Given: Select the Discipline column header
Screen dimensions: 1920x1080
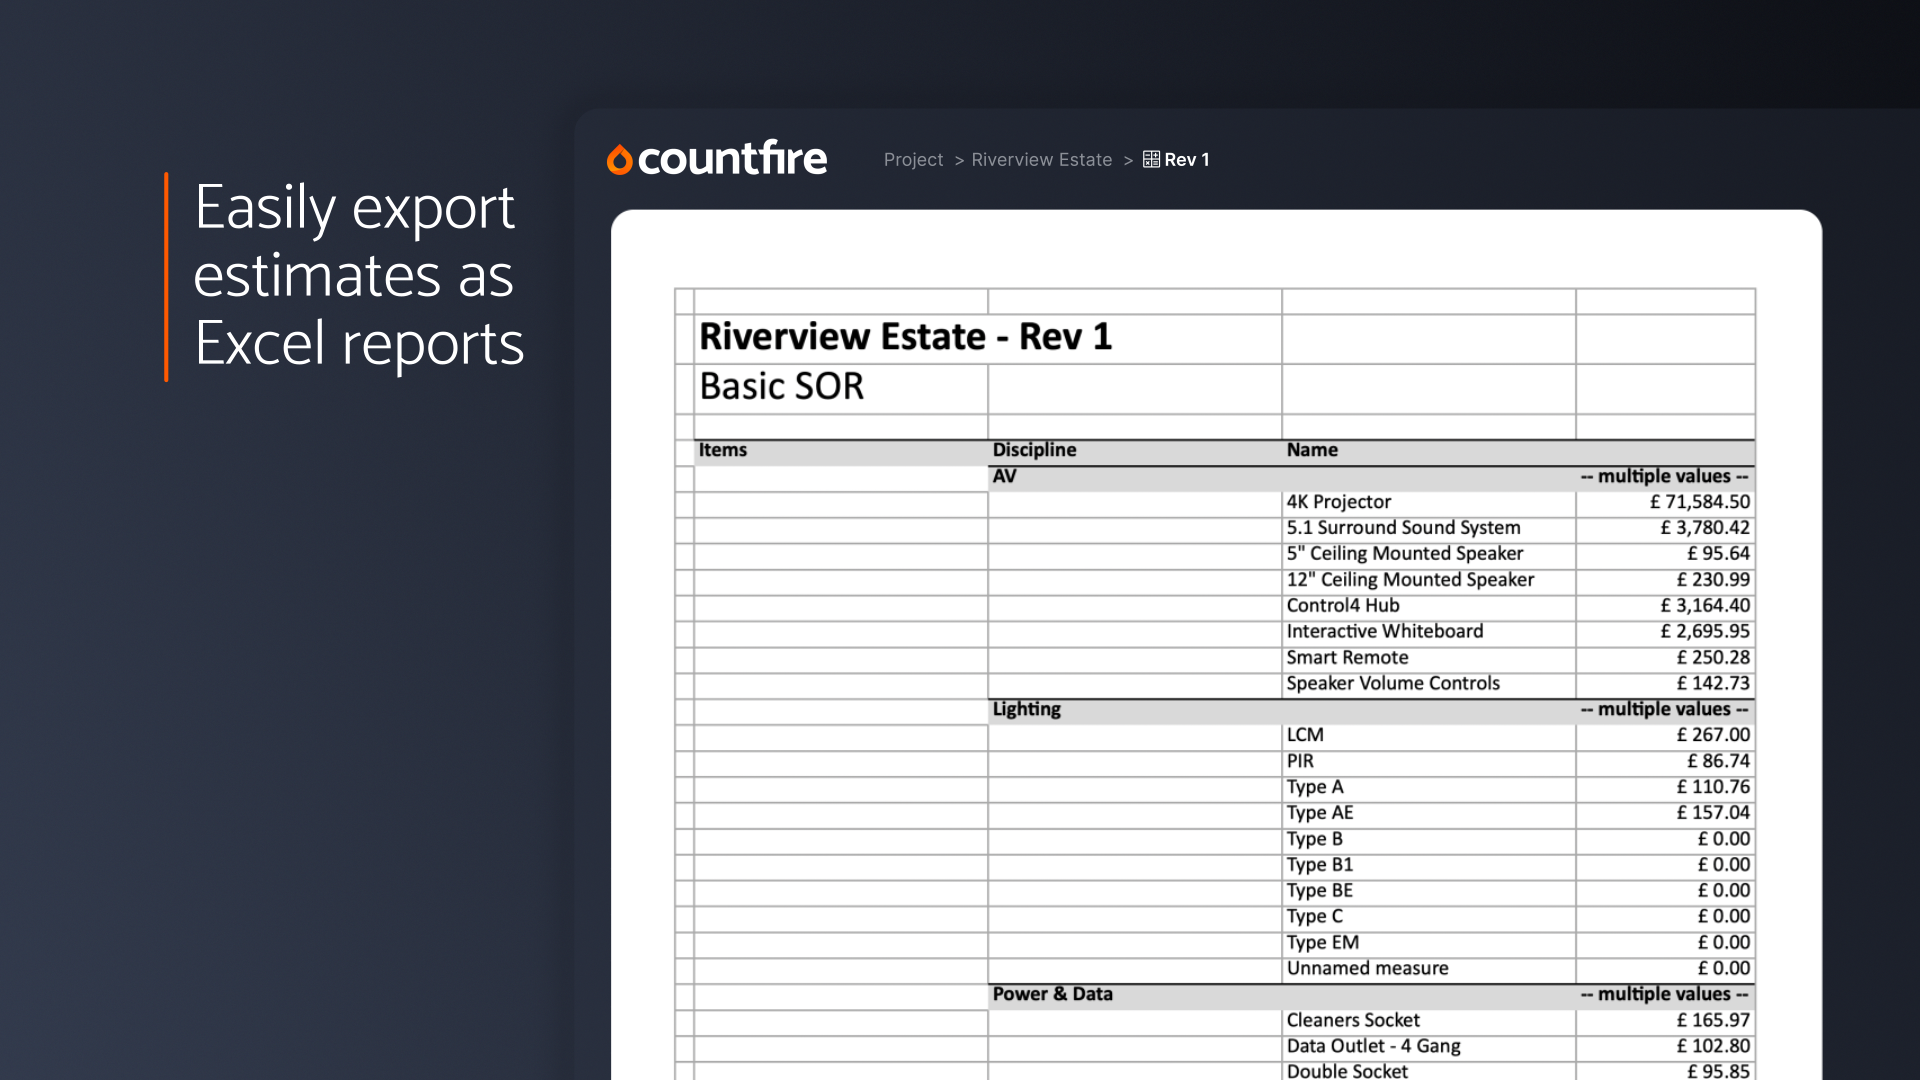Looking at the screenshot, I should pos(1034,450).
